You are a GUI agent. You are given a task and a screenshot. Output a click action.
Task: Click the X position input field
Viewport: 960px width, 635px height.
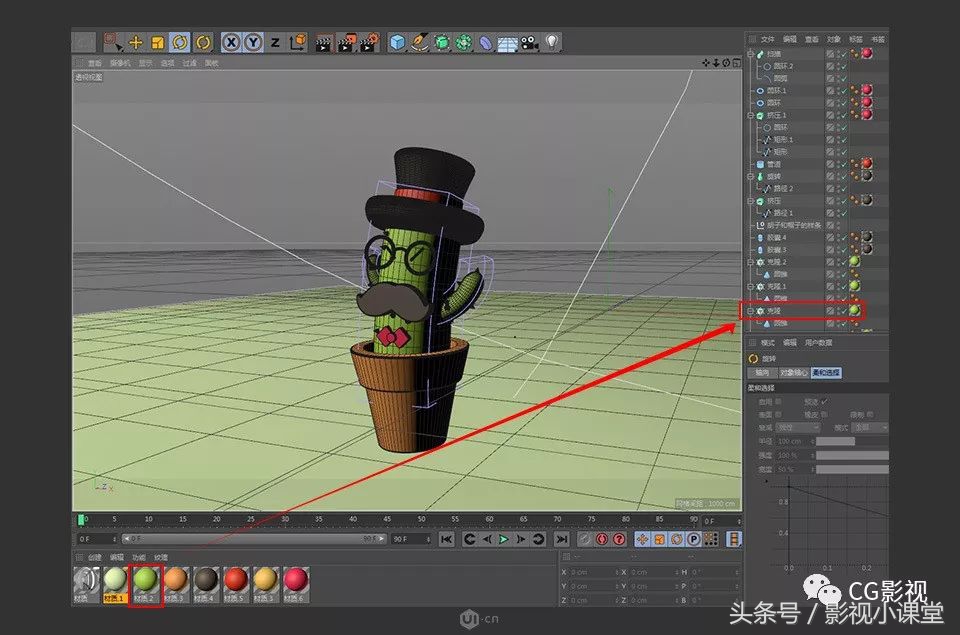pos(585,572)
